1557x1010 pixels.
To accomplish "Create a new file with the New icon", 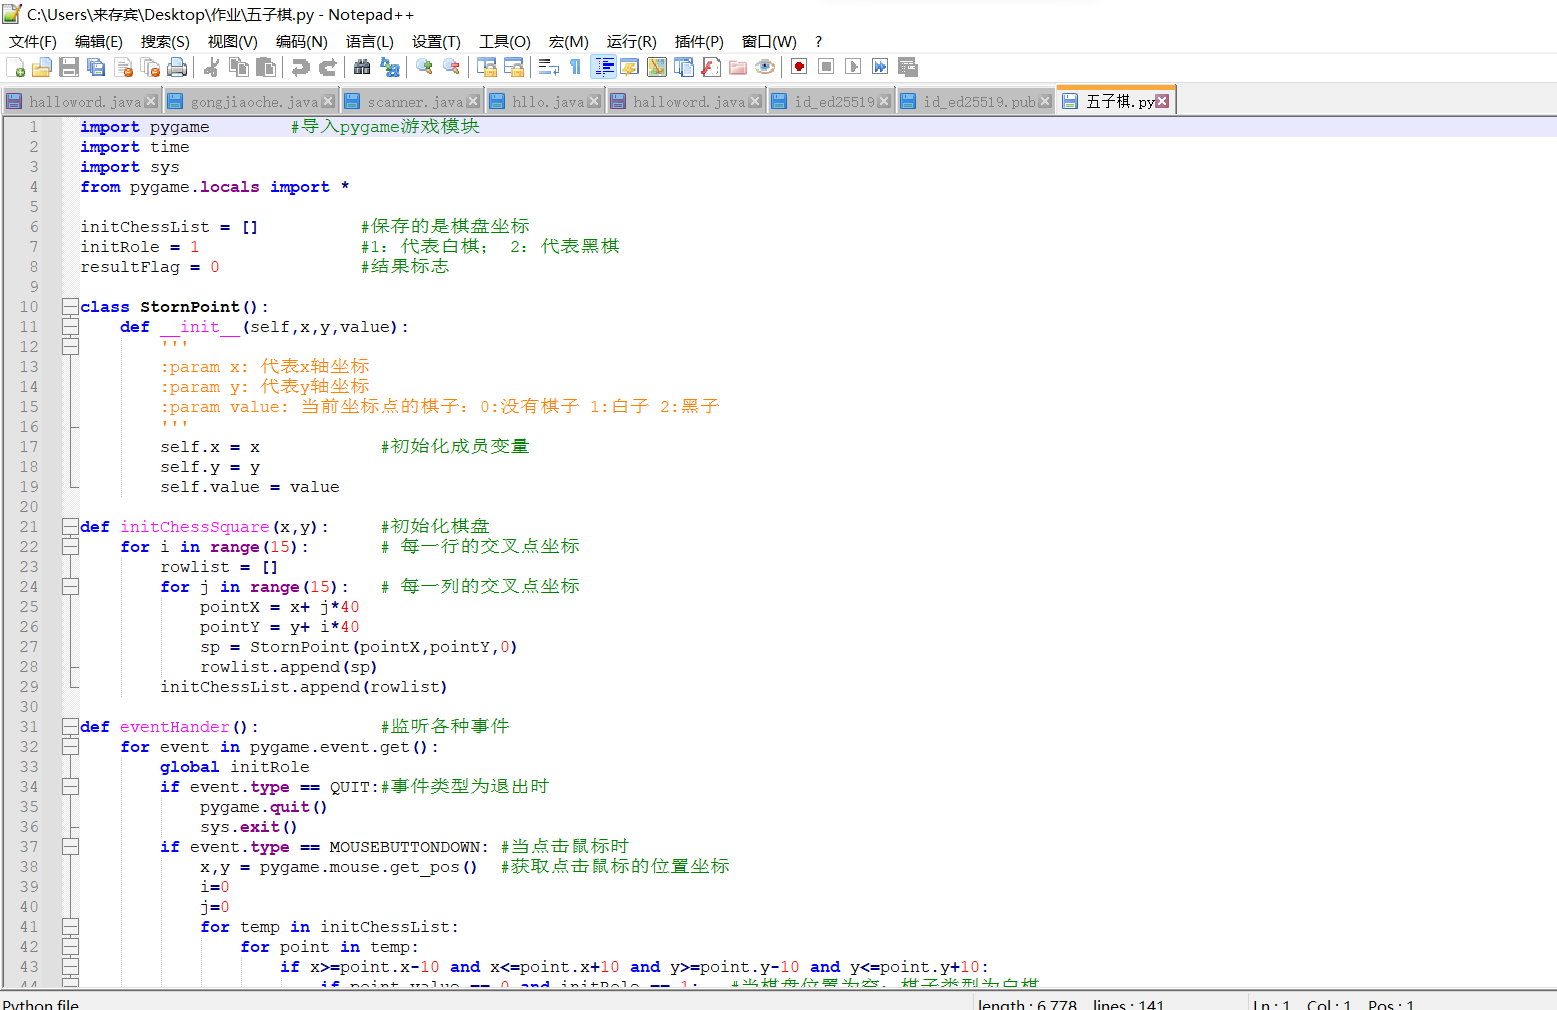I will pos(16,67).
